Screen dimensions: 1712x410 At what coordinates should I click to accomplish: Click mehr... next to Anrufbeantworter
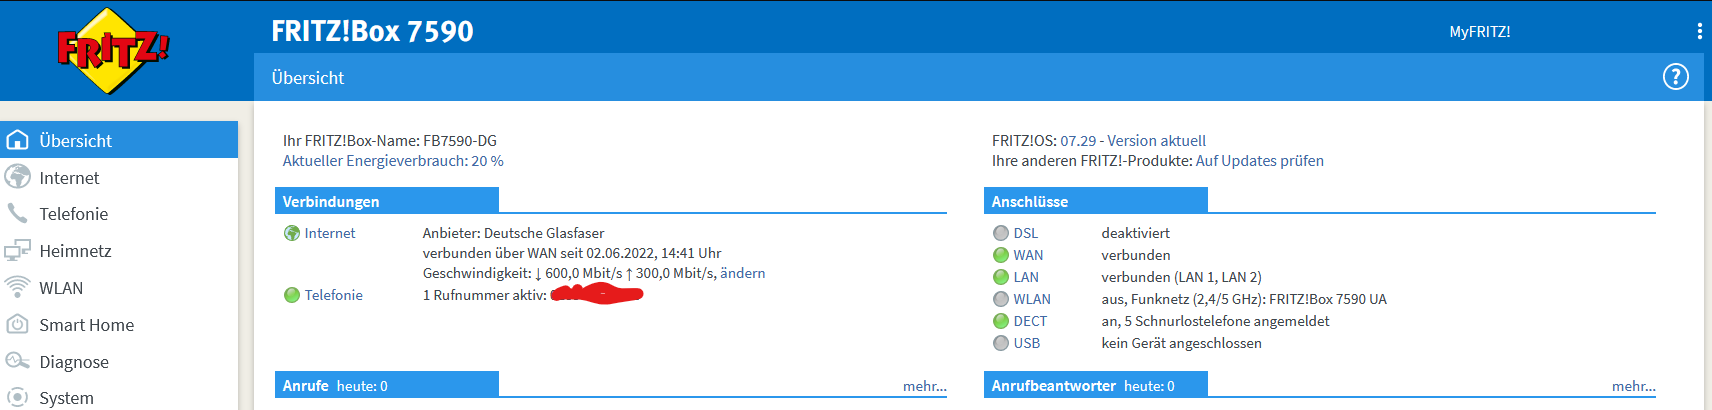pyautogui.click(x=1634, y=386)
